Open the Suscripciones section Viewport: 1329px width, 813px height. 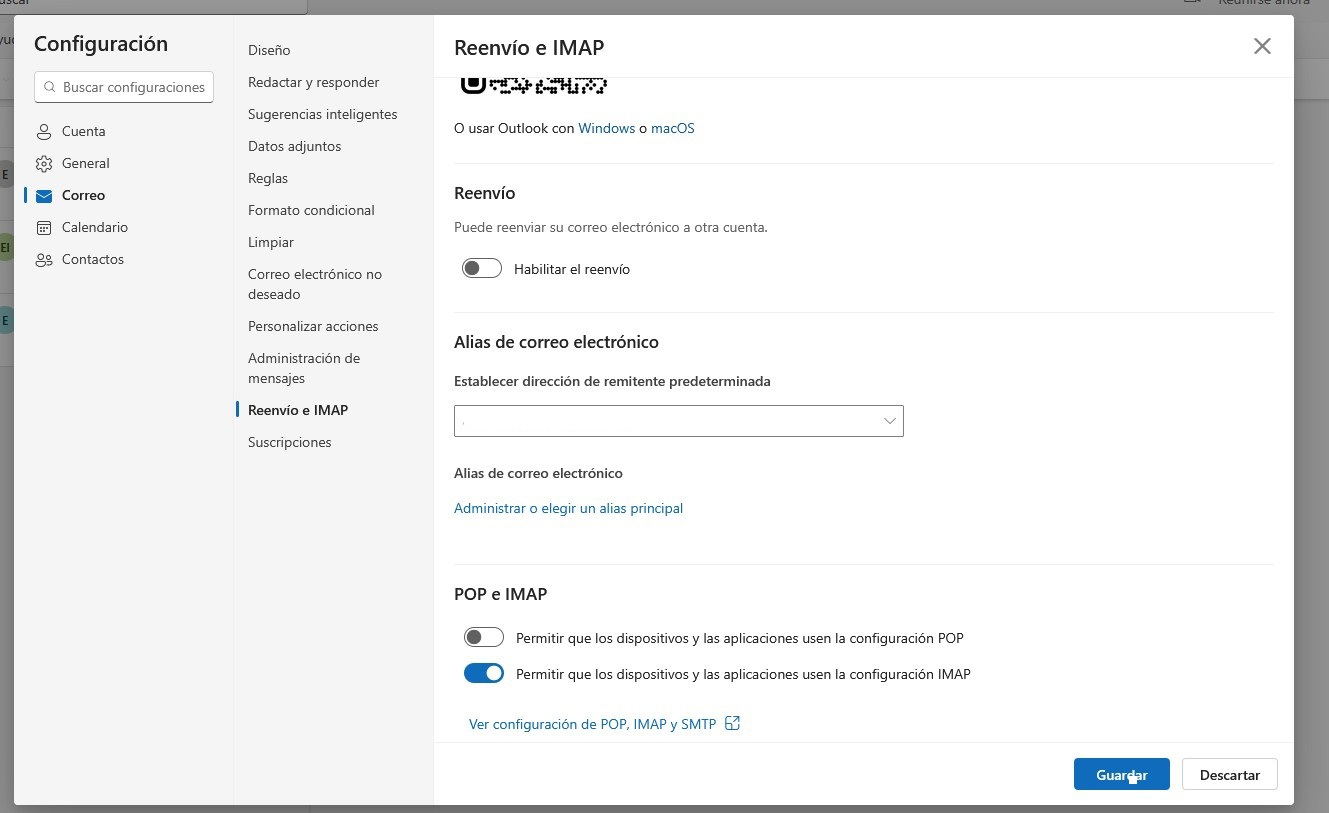tap(290, 442)
